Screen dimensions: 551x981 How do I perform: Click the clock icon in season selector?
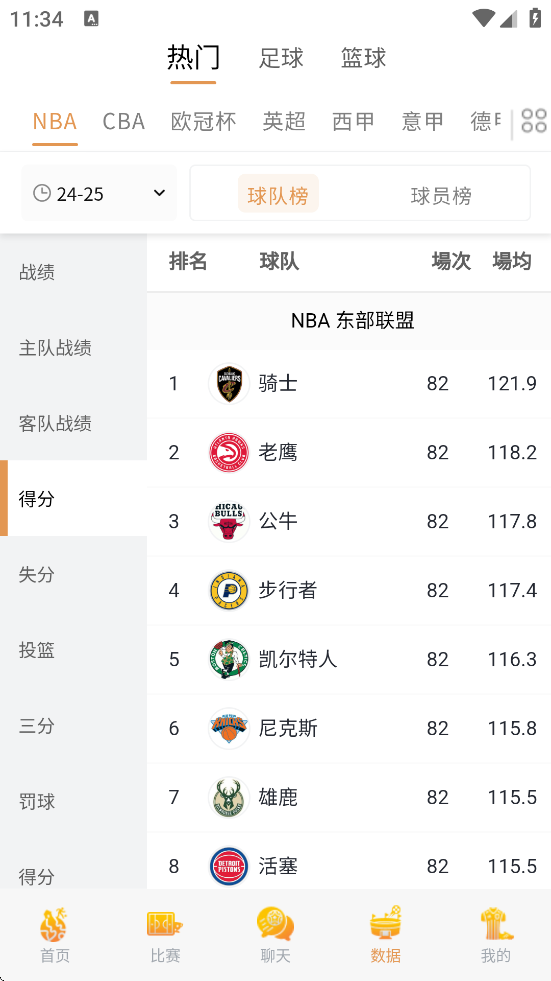42,193
